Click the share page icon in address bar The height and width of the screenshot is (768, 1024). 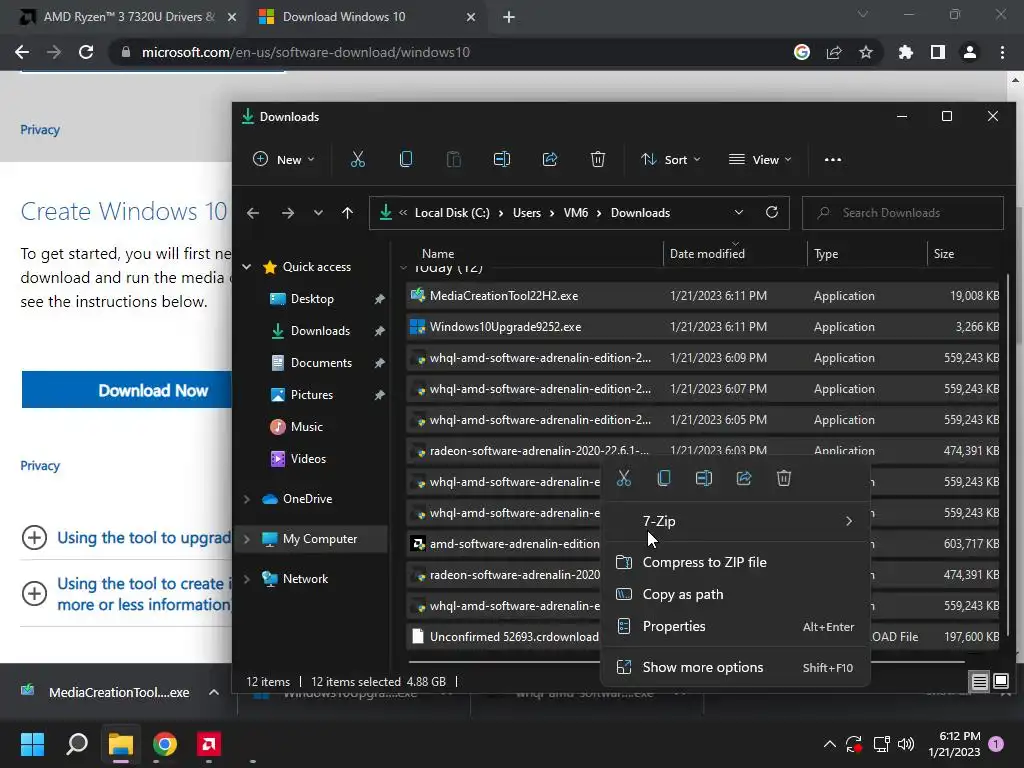tap(833, 52)
